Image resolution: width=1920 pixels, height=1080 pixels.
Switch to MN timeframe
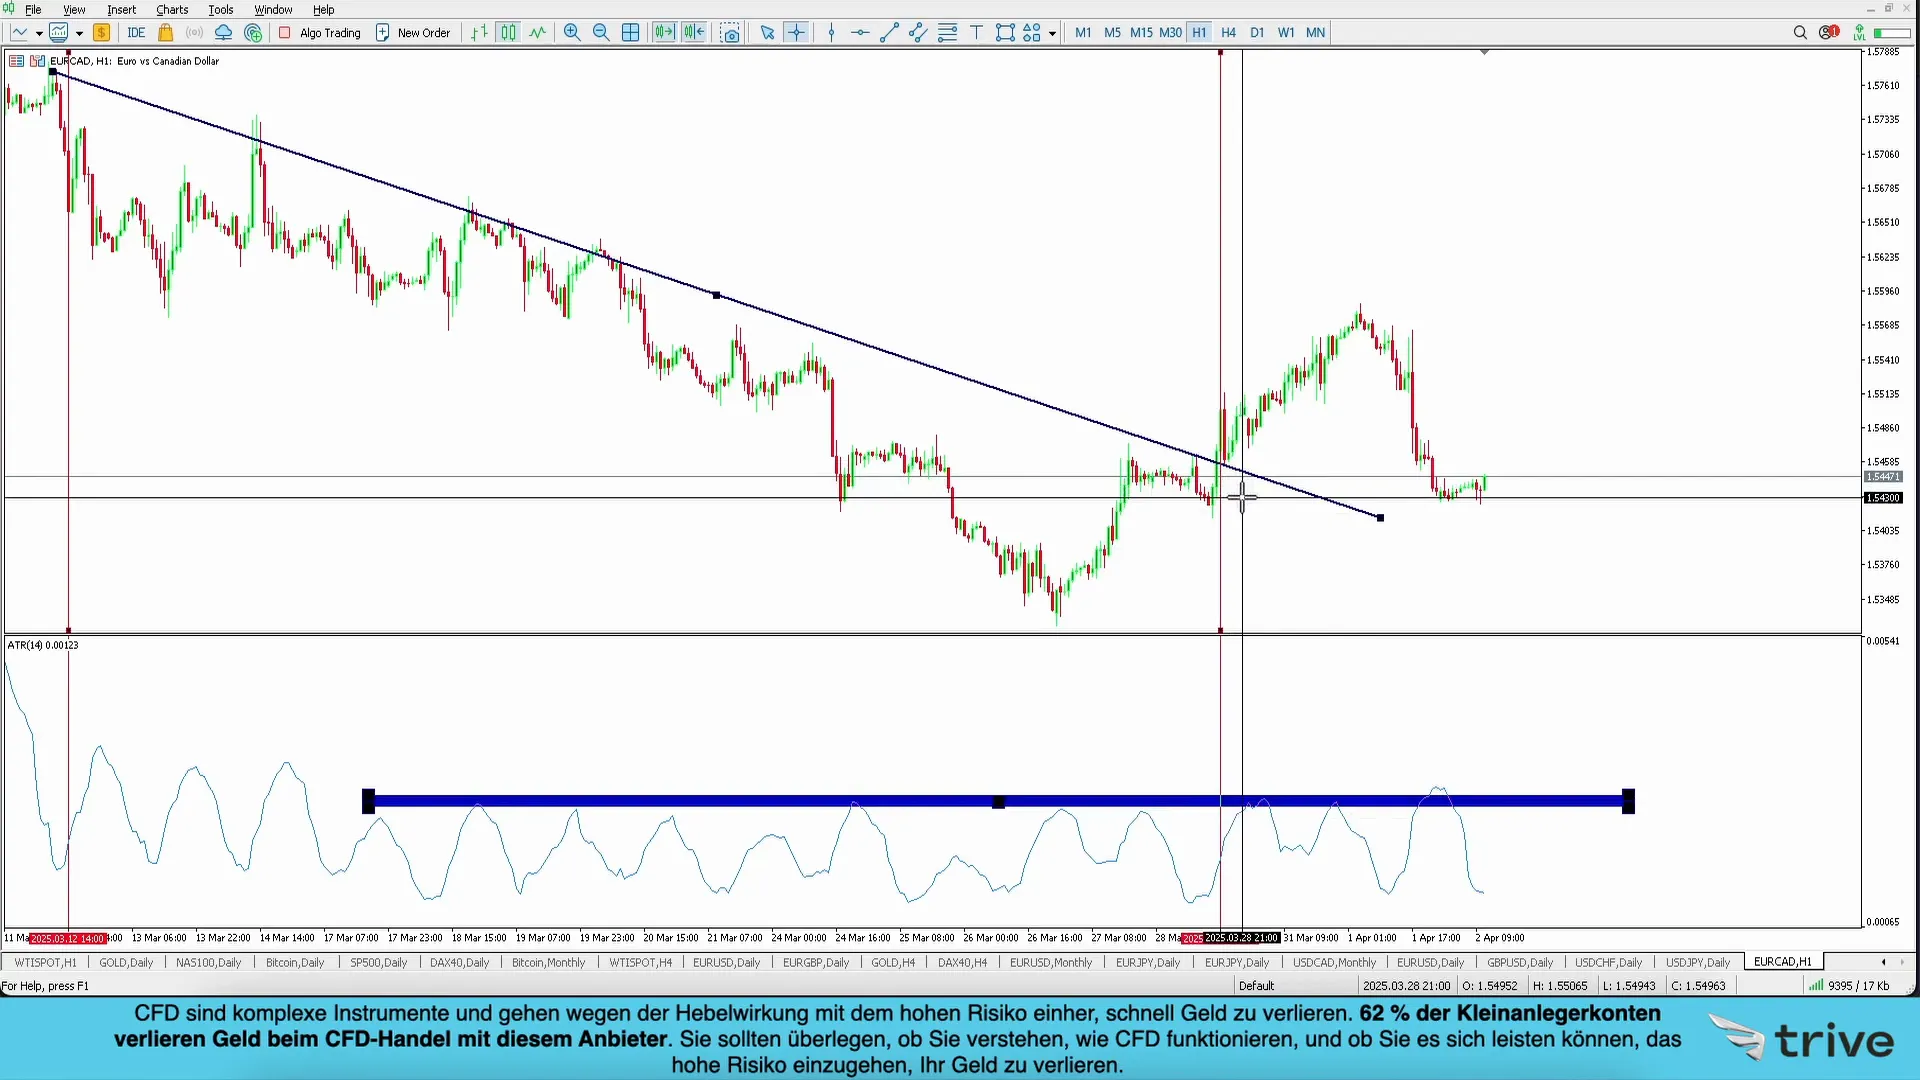1315,32
